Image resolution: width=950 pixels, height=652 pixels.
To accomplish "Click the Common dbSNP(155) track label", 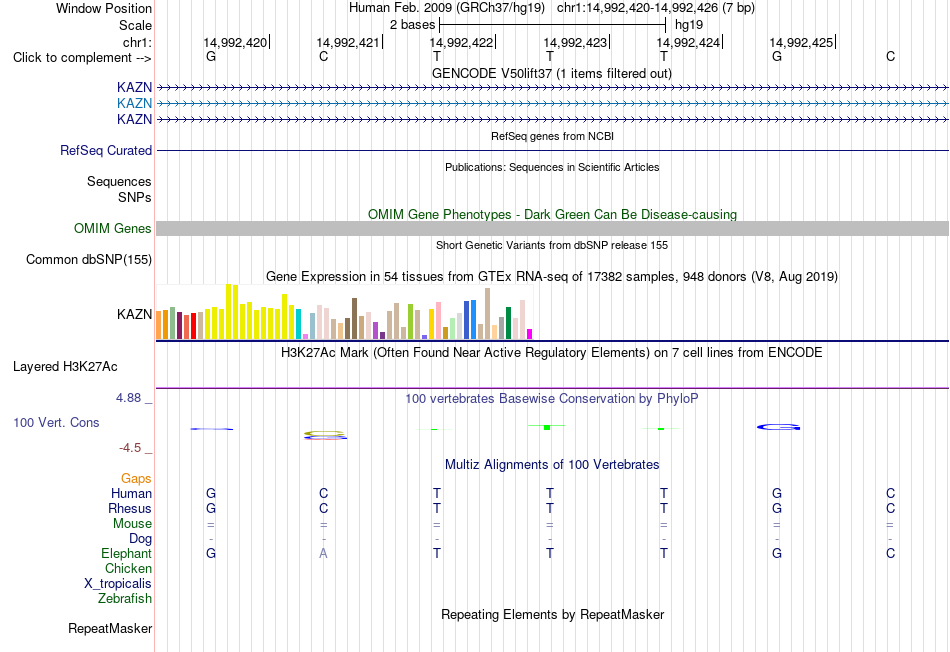I will [88, 259].
